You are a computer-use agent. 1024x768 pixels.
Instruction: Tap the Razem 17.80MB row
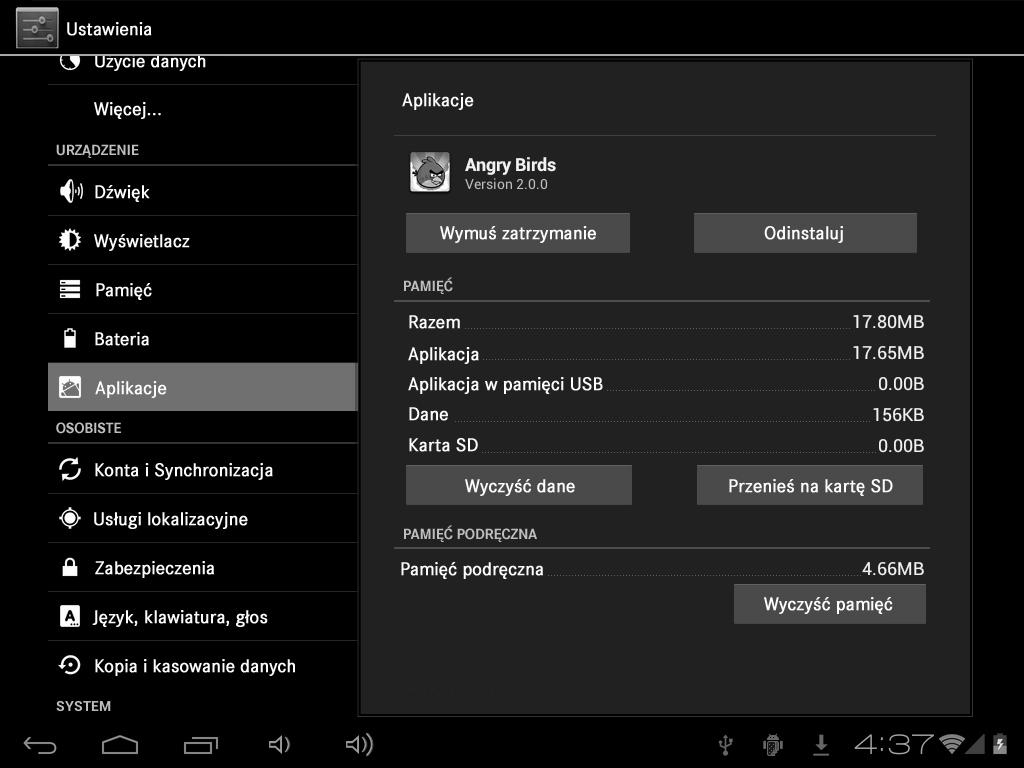665,322
